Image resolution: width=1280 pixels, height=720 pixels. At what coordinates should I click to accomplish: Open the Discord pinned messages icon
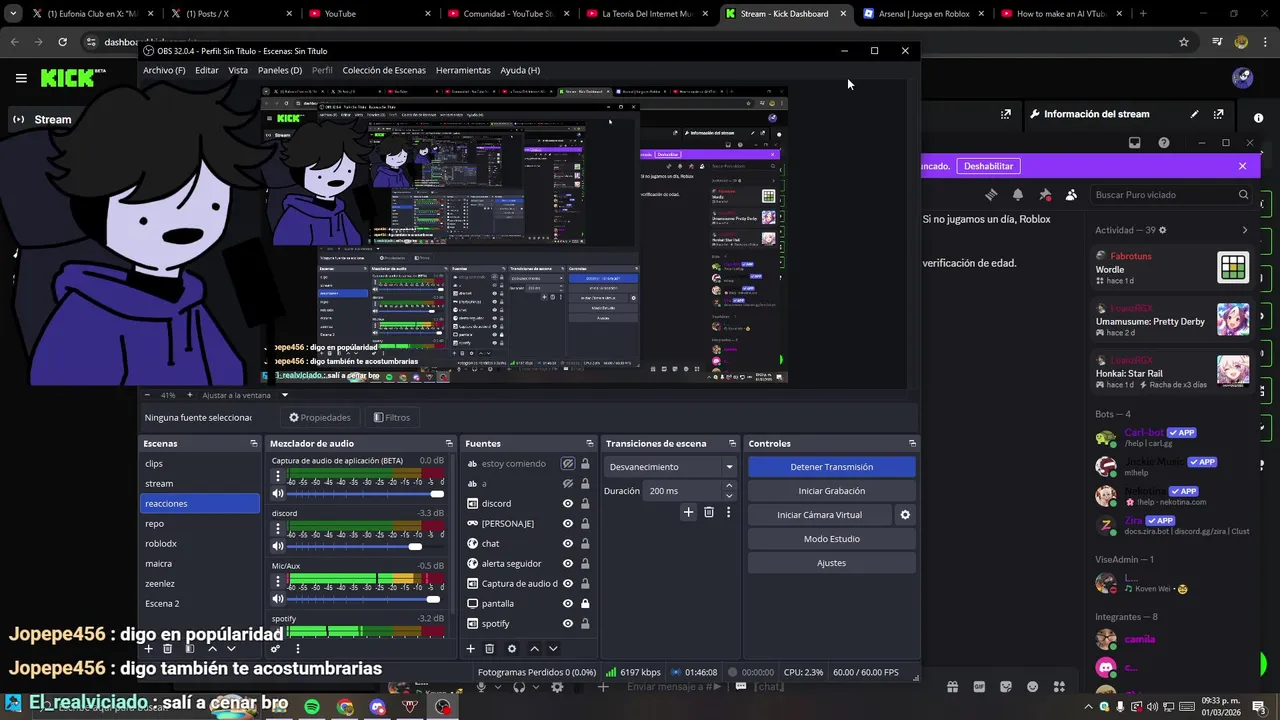pyautogui.click(x=1045, y=195)
